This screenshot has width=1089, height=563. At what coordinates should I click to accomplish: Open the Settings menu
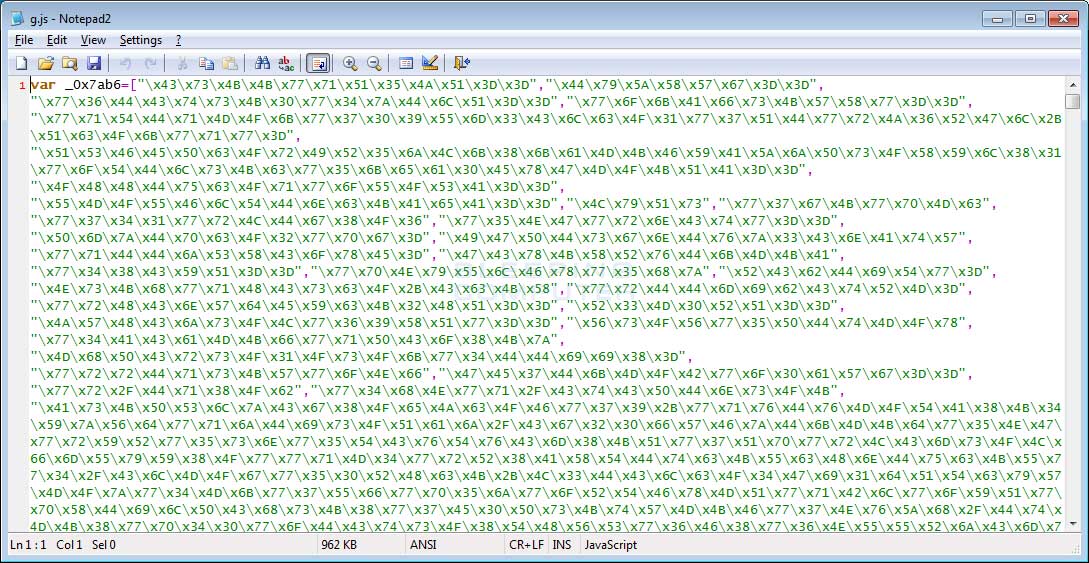click(x=141, y=40)
